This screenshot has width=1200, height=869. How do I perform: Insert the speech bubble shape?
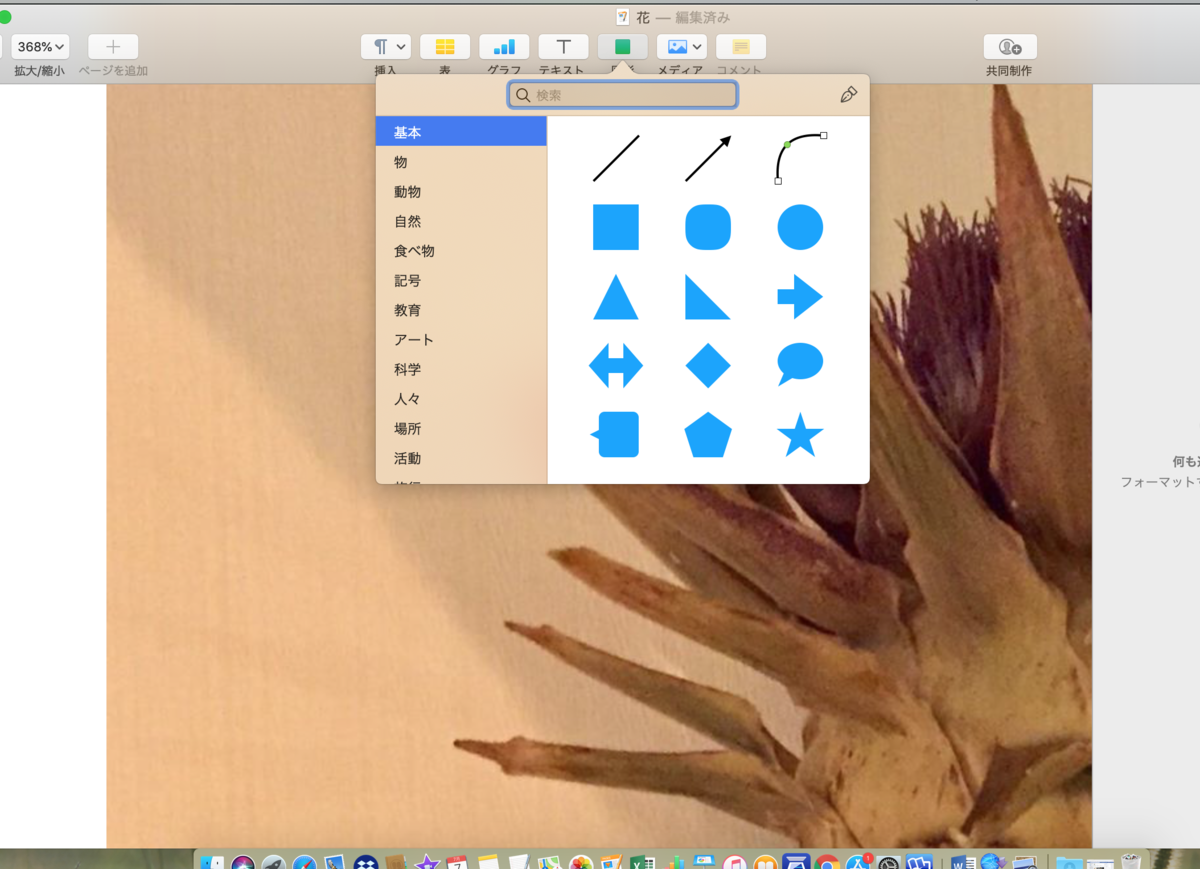[800, 365]
